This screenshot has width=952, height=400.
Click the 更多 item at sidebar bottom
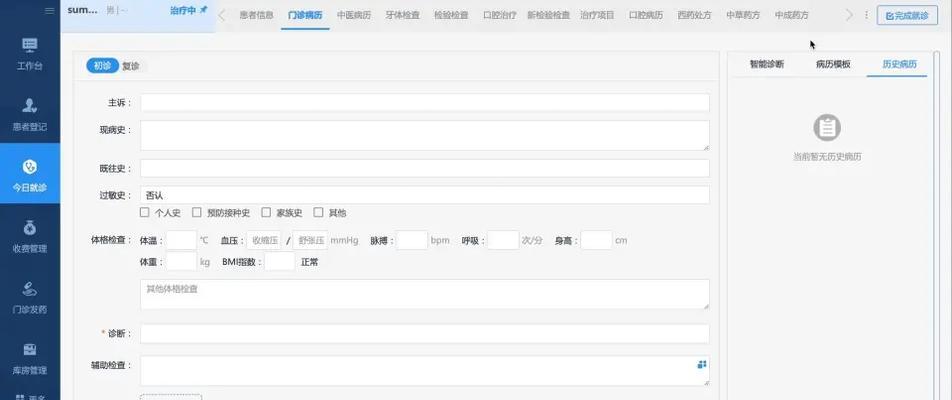[x=30, y=396]
